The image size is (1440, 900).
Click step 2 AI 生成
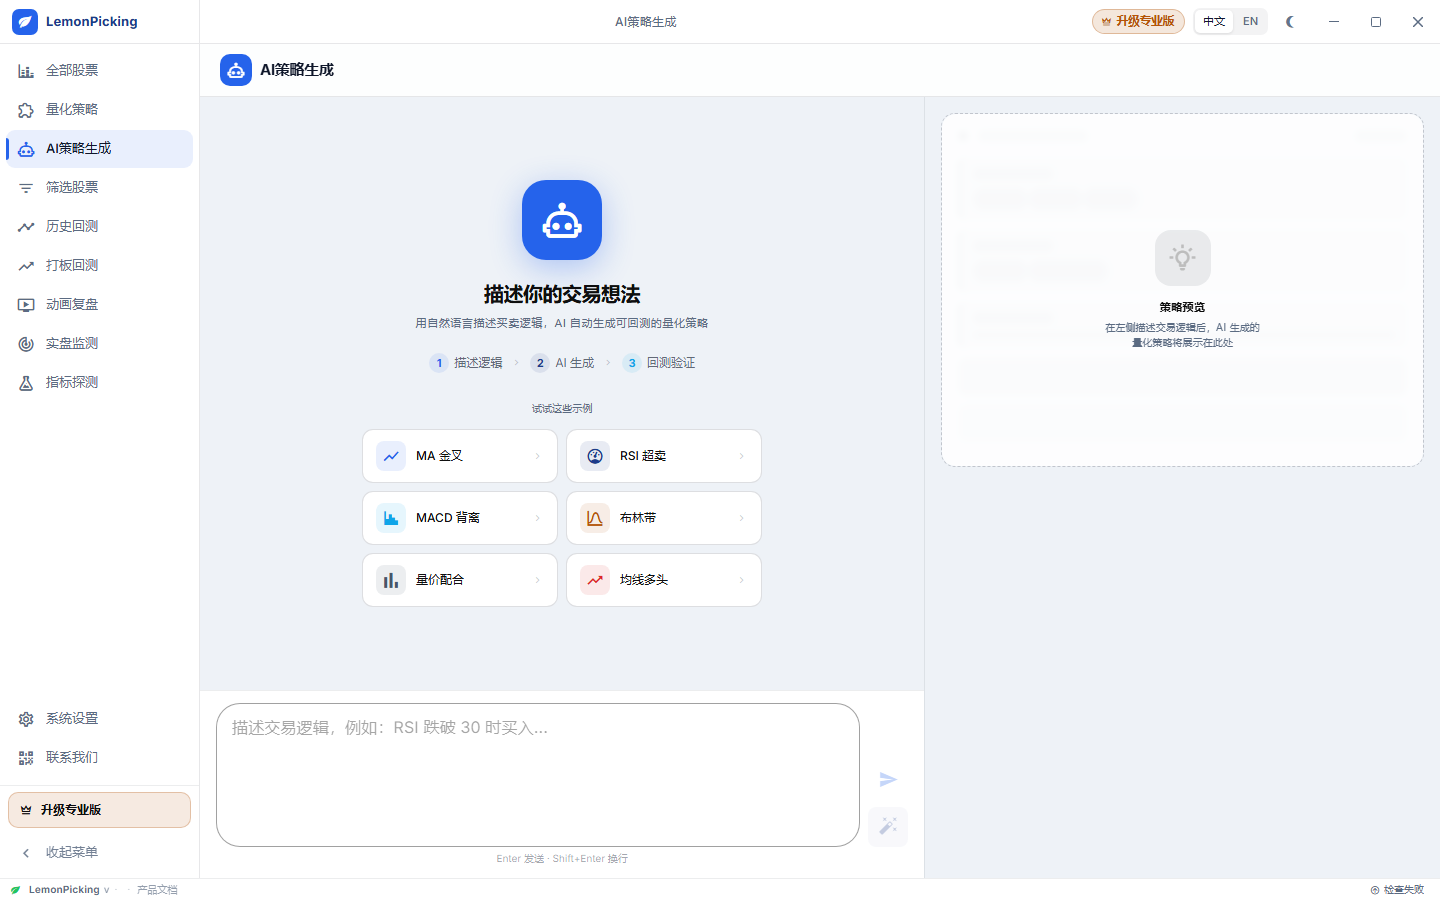(x=563, y=363)
